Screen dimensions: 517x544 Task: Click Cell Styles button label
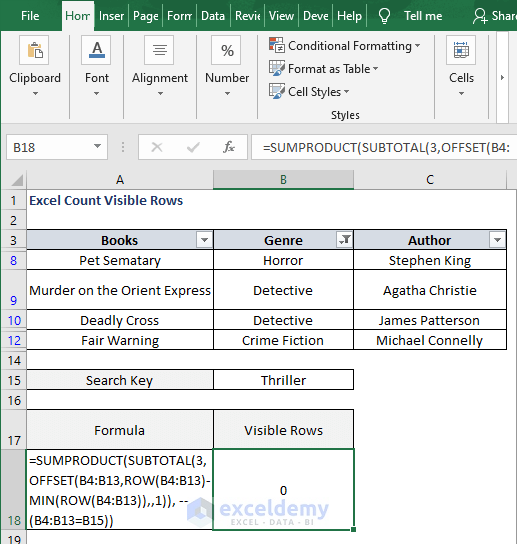pos(314,91)
